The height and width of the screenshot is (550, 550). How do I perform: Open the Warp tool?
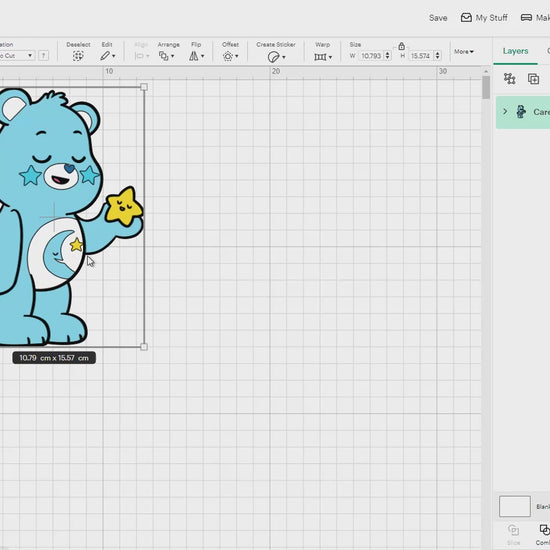pyautogui.click(x=320, y=57)
